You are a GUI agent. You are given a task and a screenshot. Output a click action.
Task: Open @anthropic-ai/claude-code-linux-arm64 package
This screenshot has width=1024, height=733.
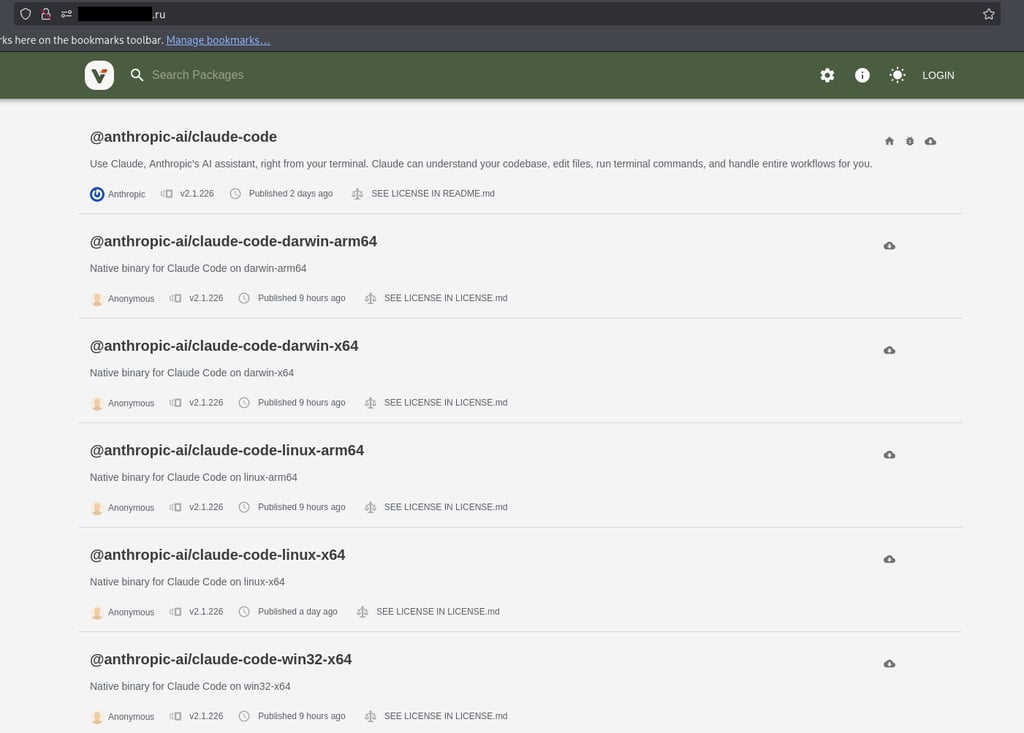point(227,450)
